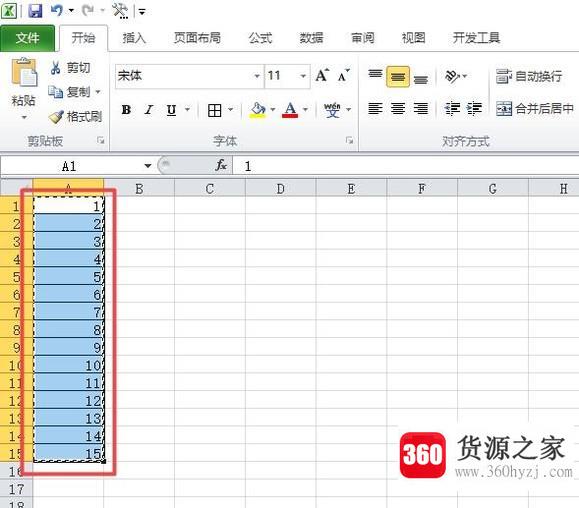Screen dimensions: 579x508
Task: Click decrease indent icon
Action: [x=452, y=109]
